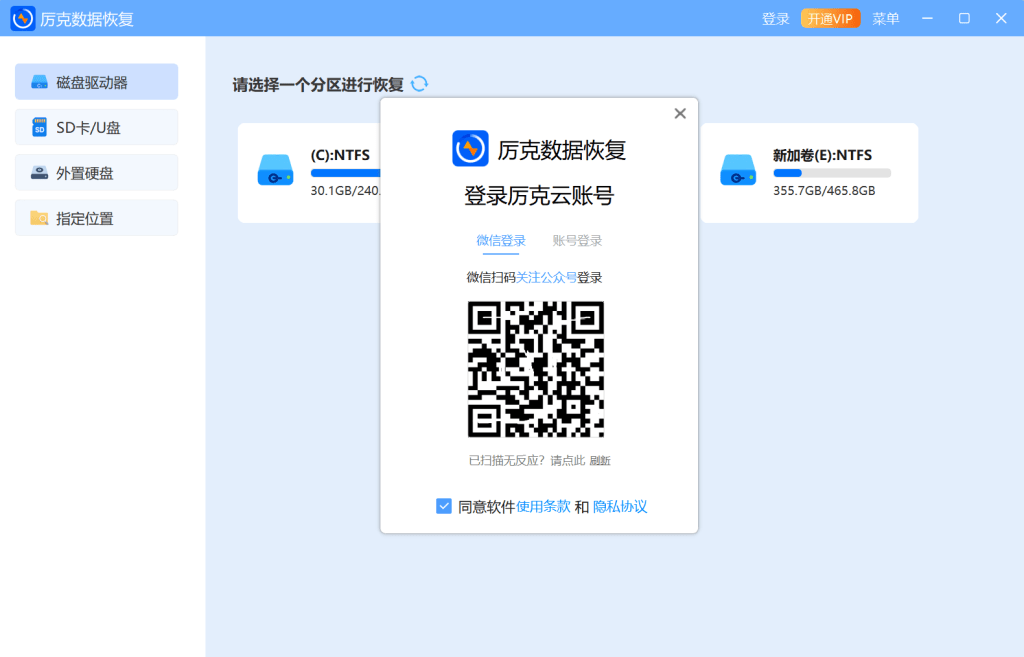Click 登录 in the title bar

tap(776, 19)
